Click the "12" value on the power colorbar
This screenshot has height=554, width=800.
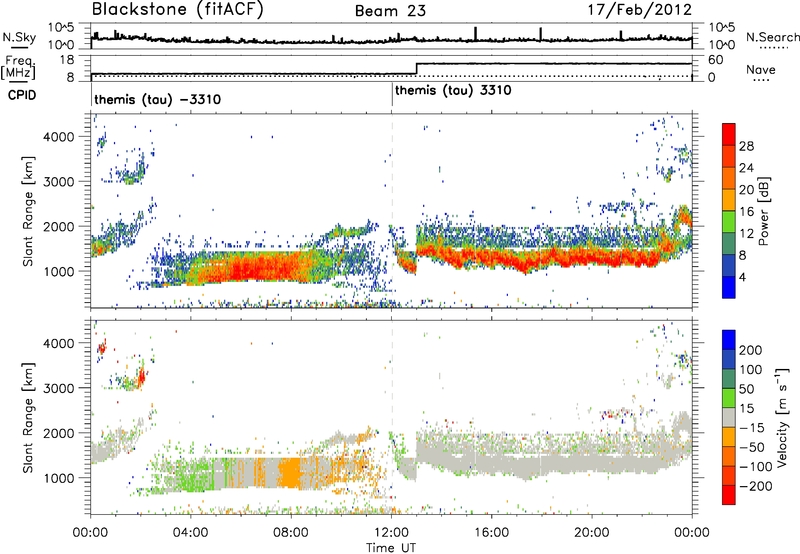pyautogui.click(x=746, y=234)
